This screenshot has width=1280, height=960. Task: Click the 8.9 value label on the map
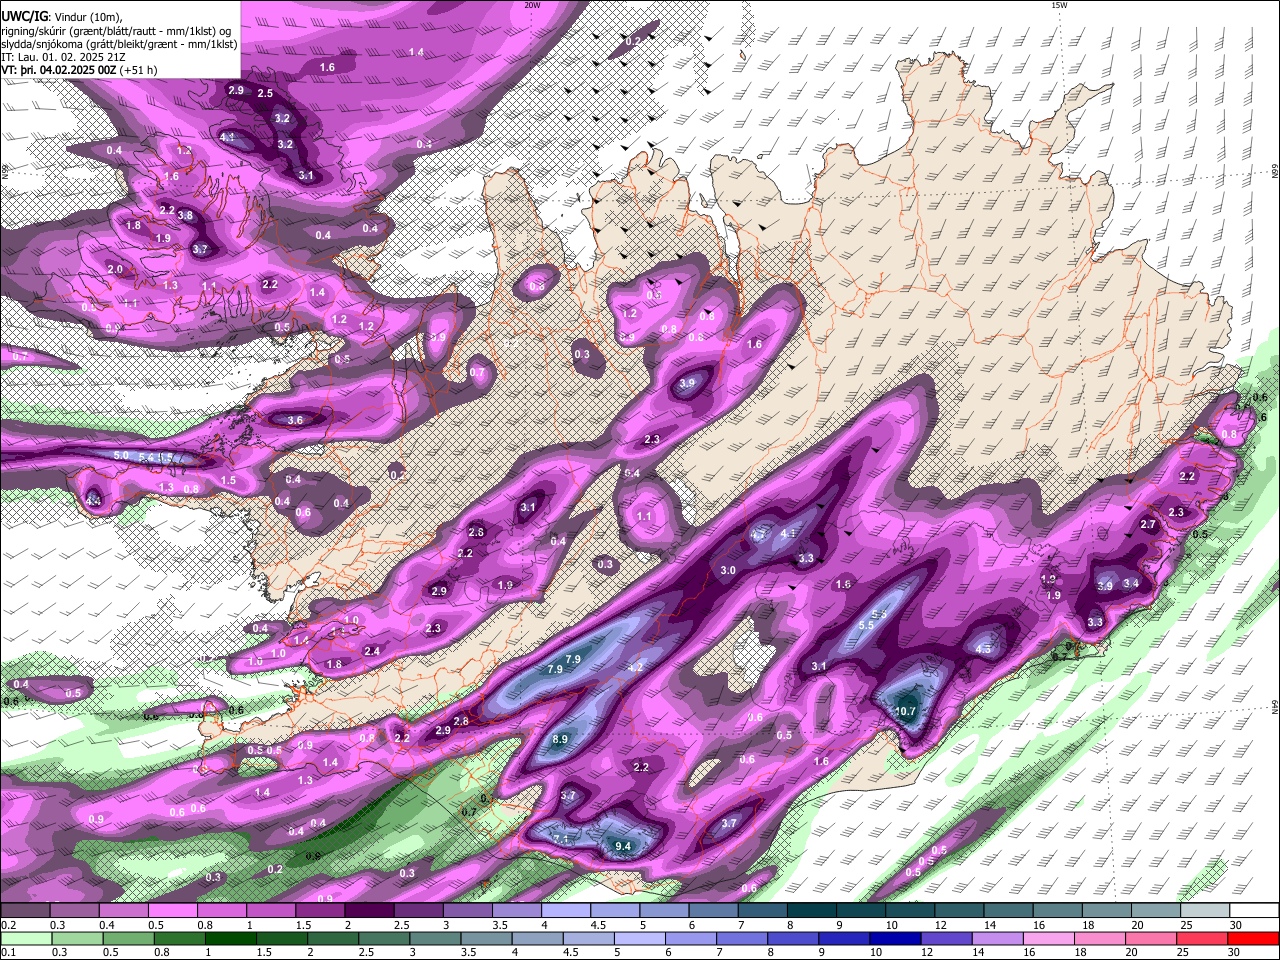[560, 740]
